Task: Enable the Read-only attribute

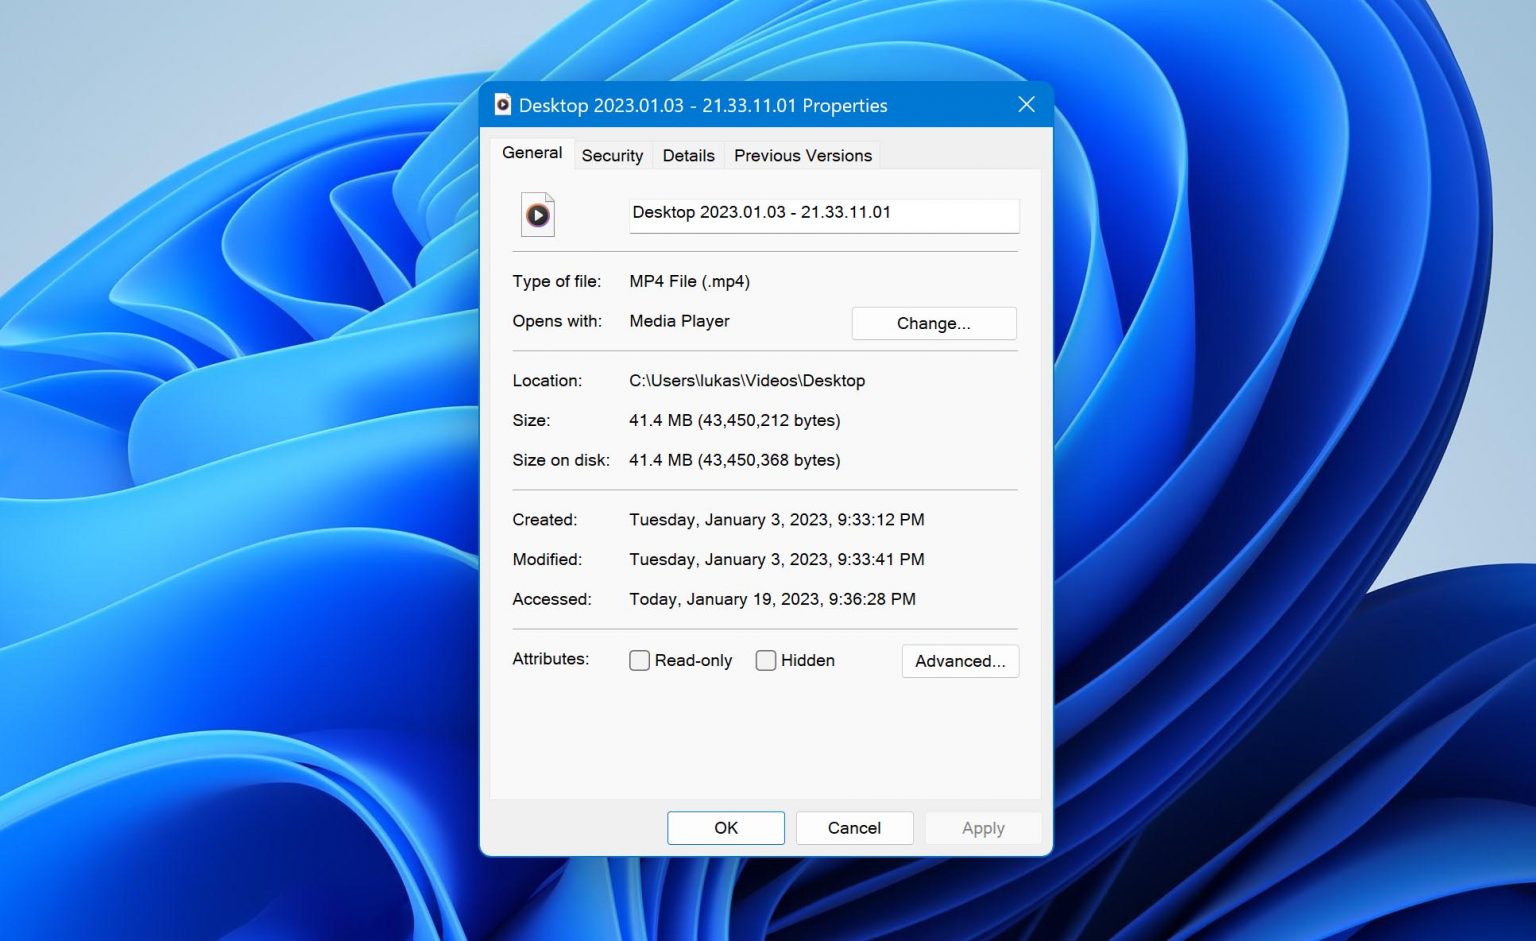Action: point(639,660)
